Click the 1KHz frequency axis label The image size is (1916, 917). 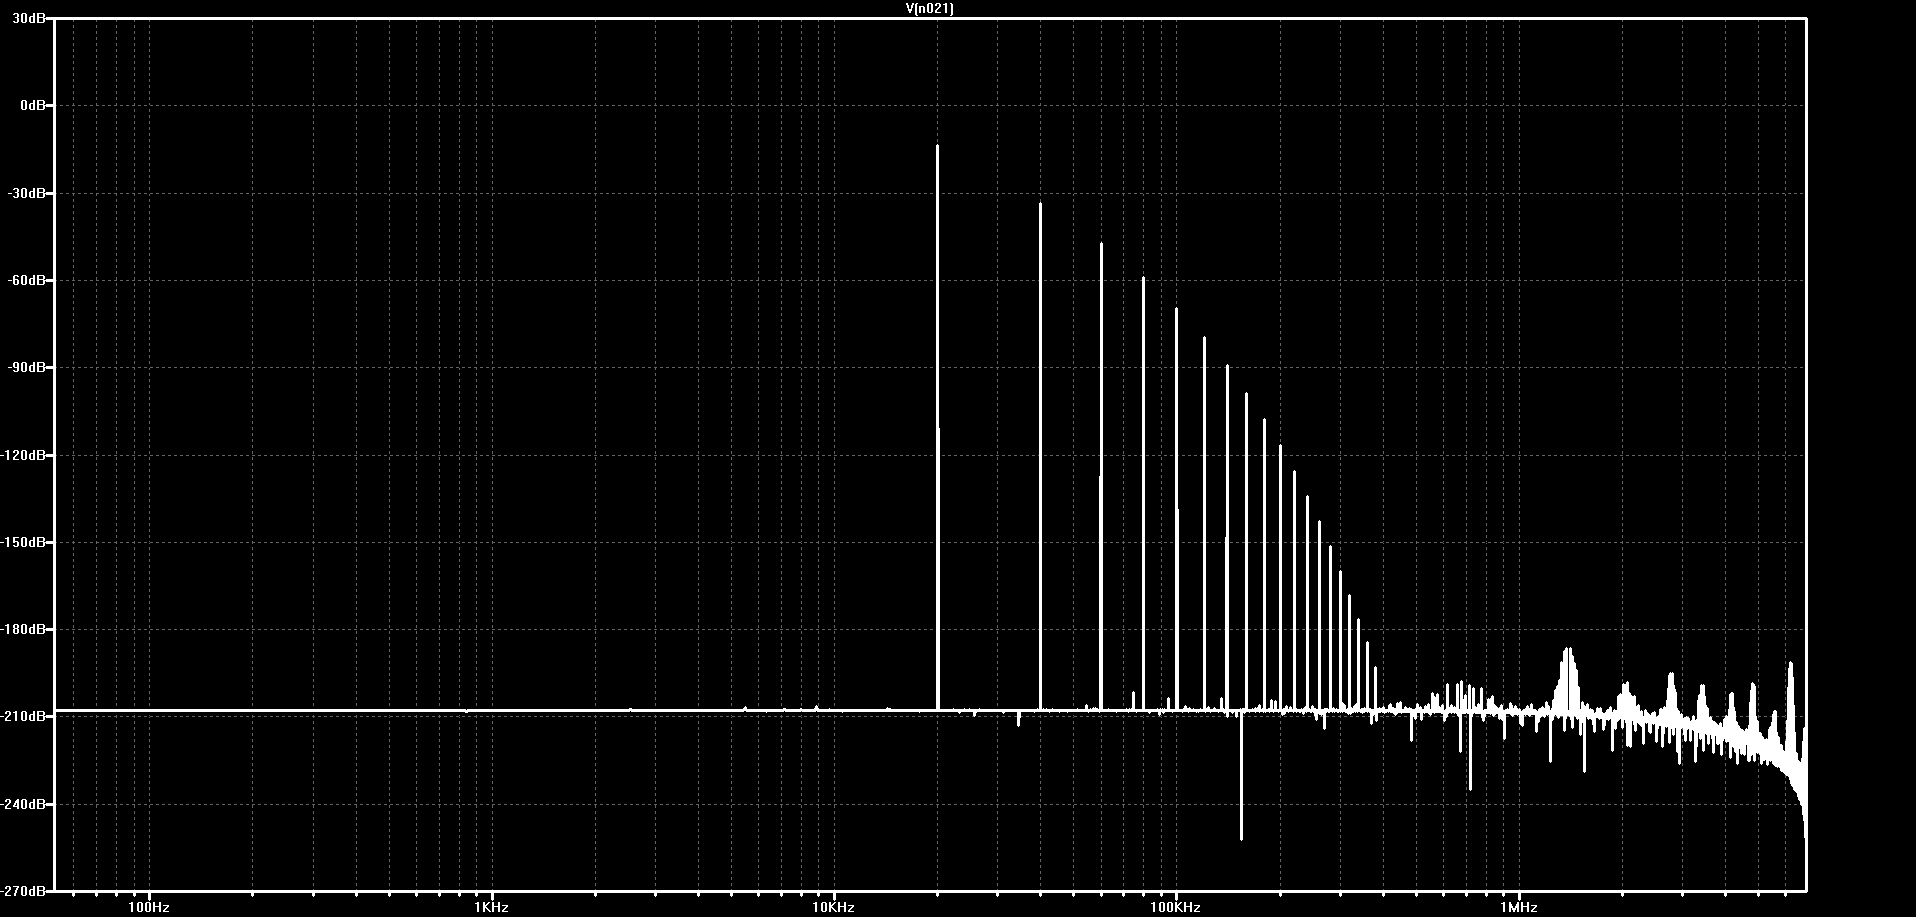point(491,907)
